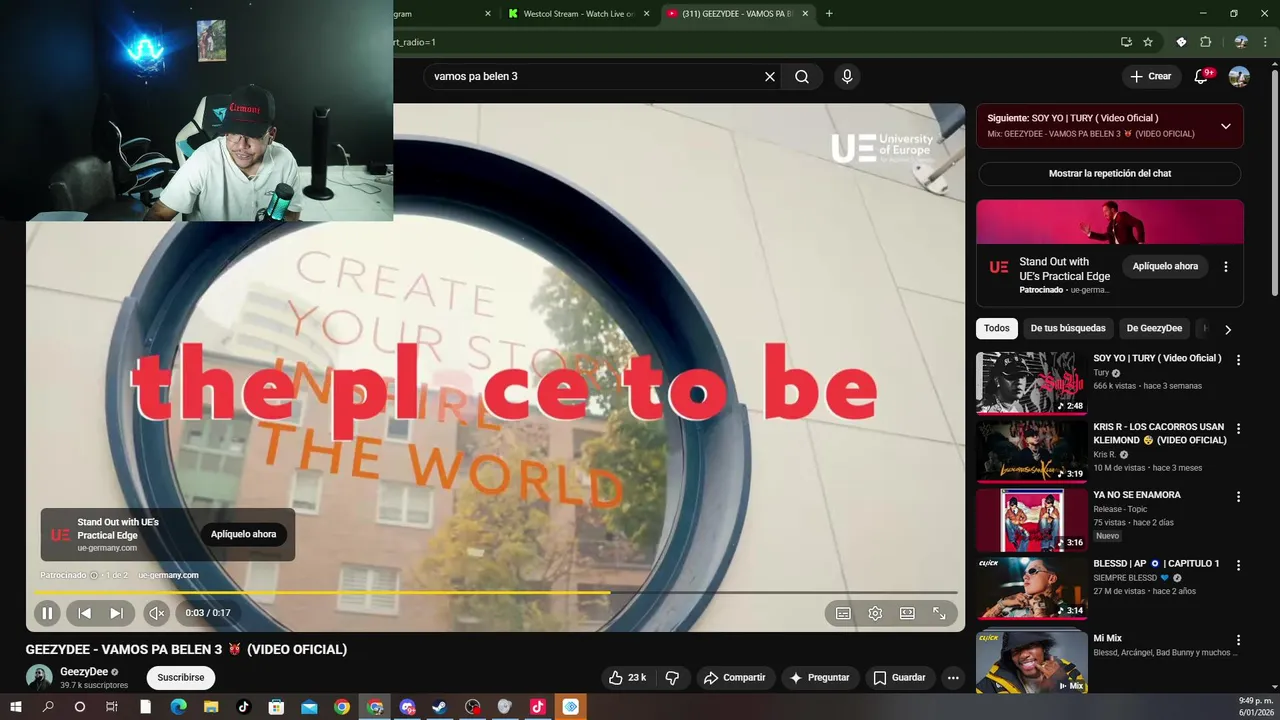Click 'Aplíquelo ahora' in the sidebar ad
Viewport: 1280px width, 720px height.
1165,267
